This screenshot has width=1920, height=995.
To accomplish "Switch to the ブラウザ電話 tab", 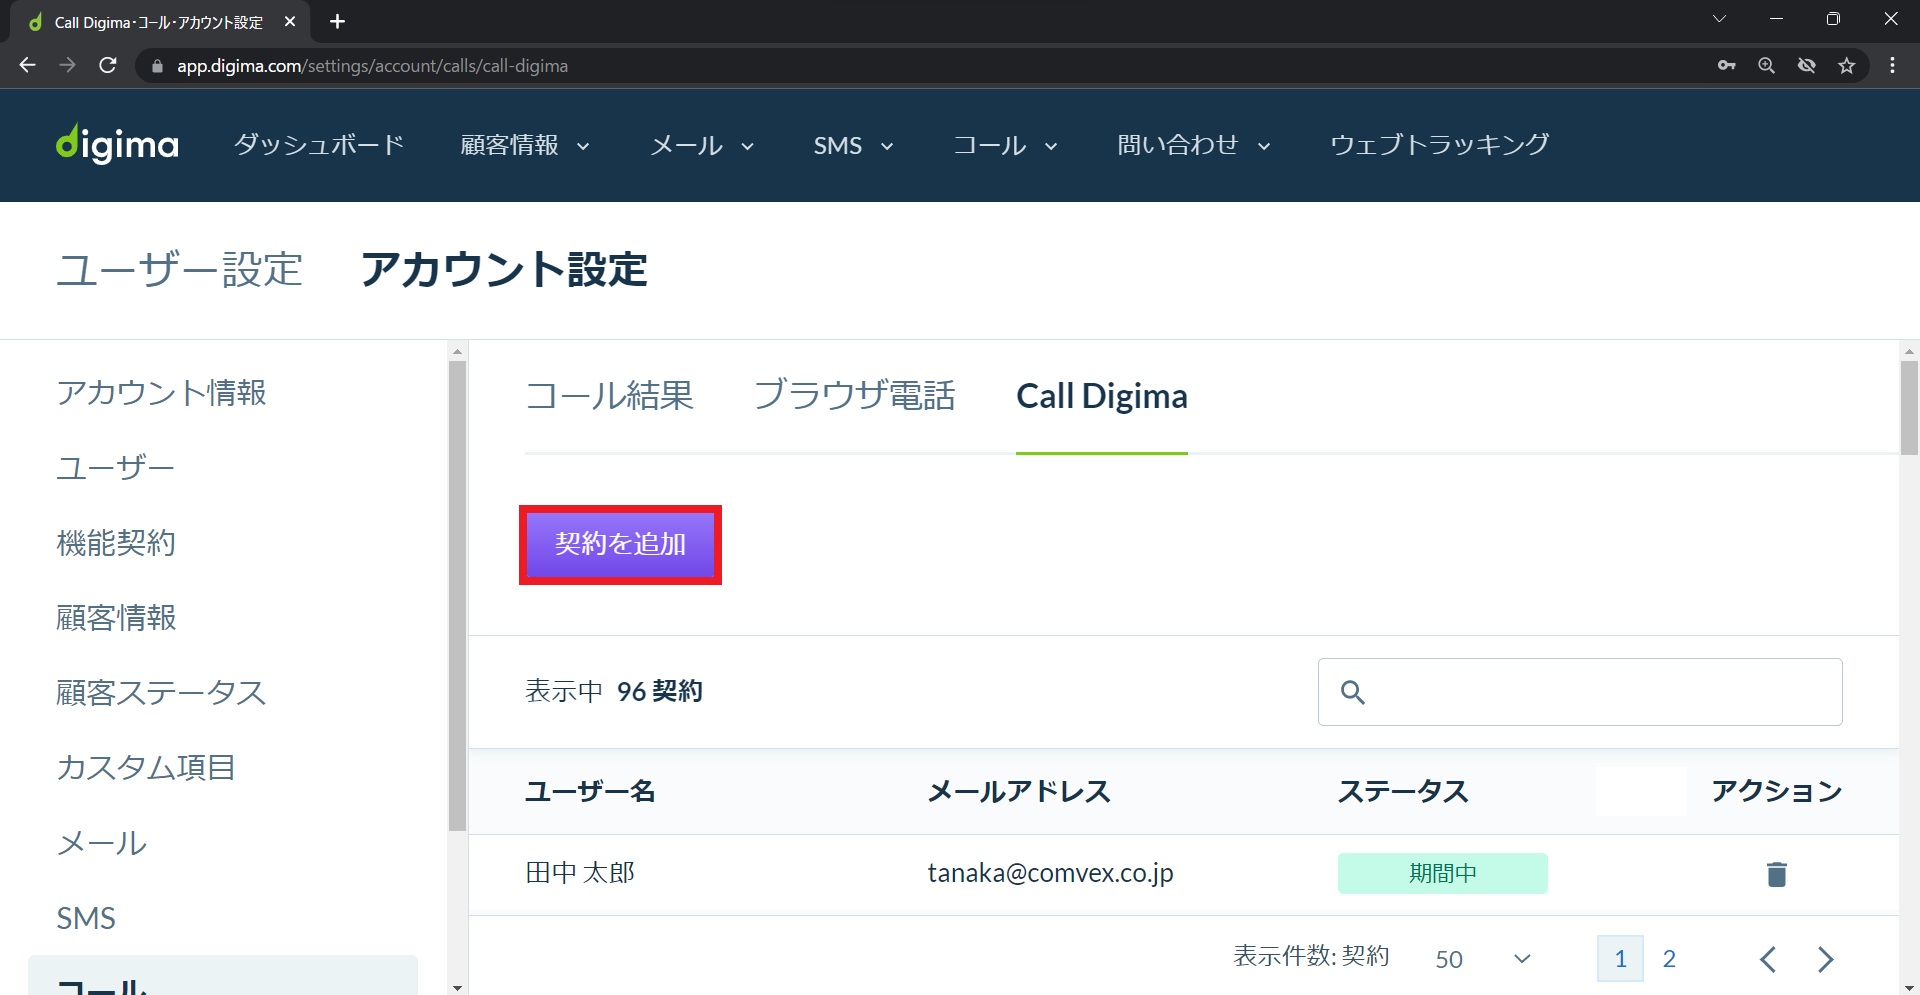I will [x=855, y=396].
